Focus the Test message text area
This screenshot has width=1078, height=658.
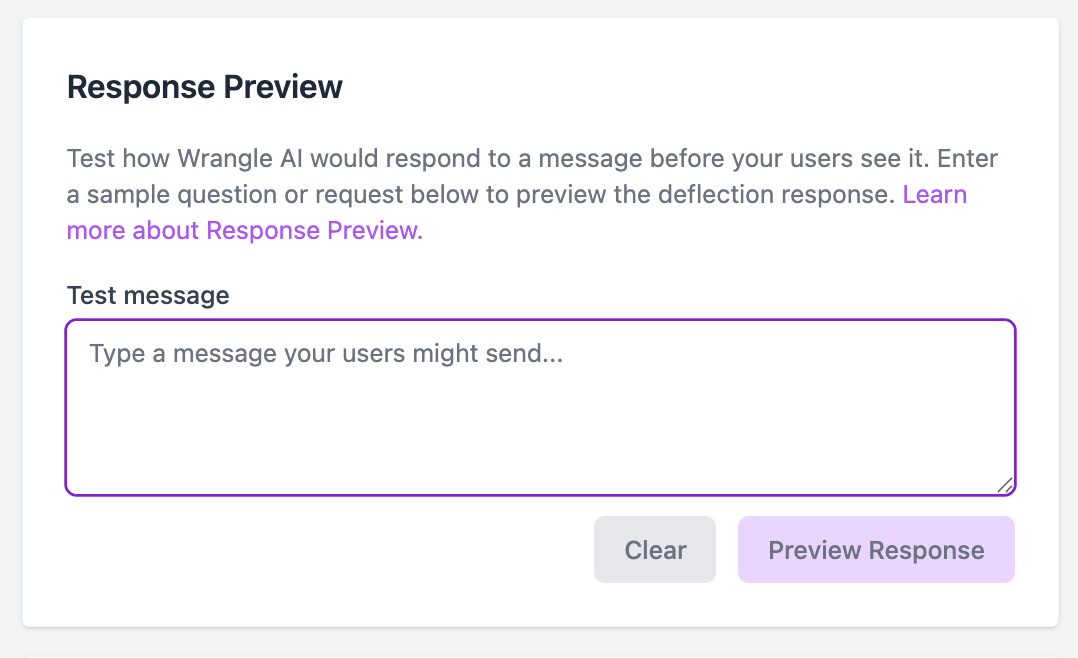(x=540, y=407)
